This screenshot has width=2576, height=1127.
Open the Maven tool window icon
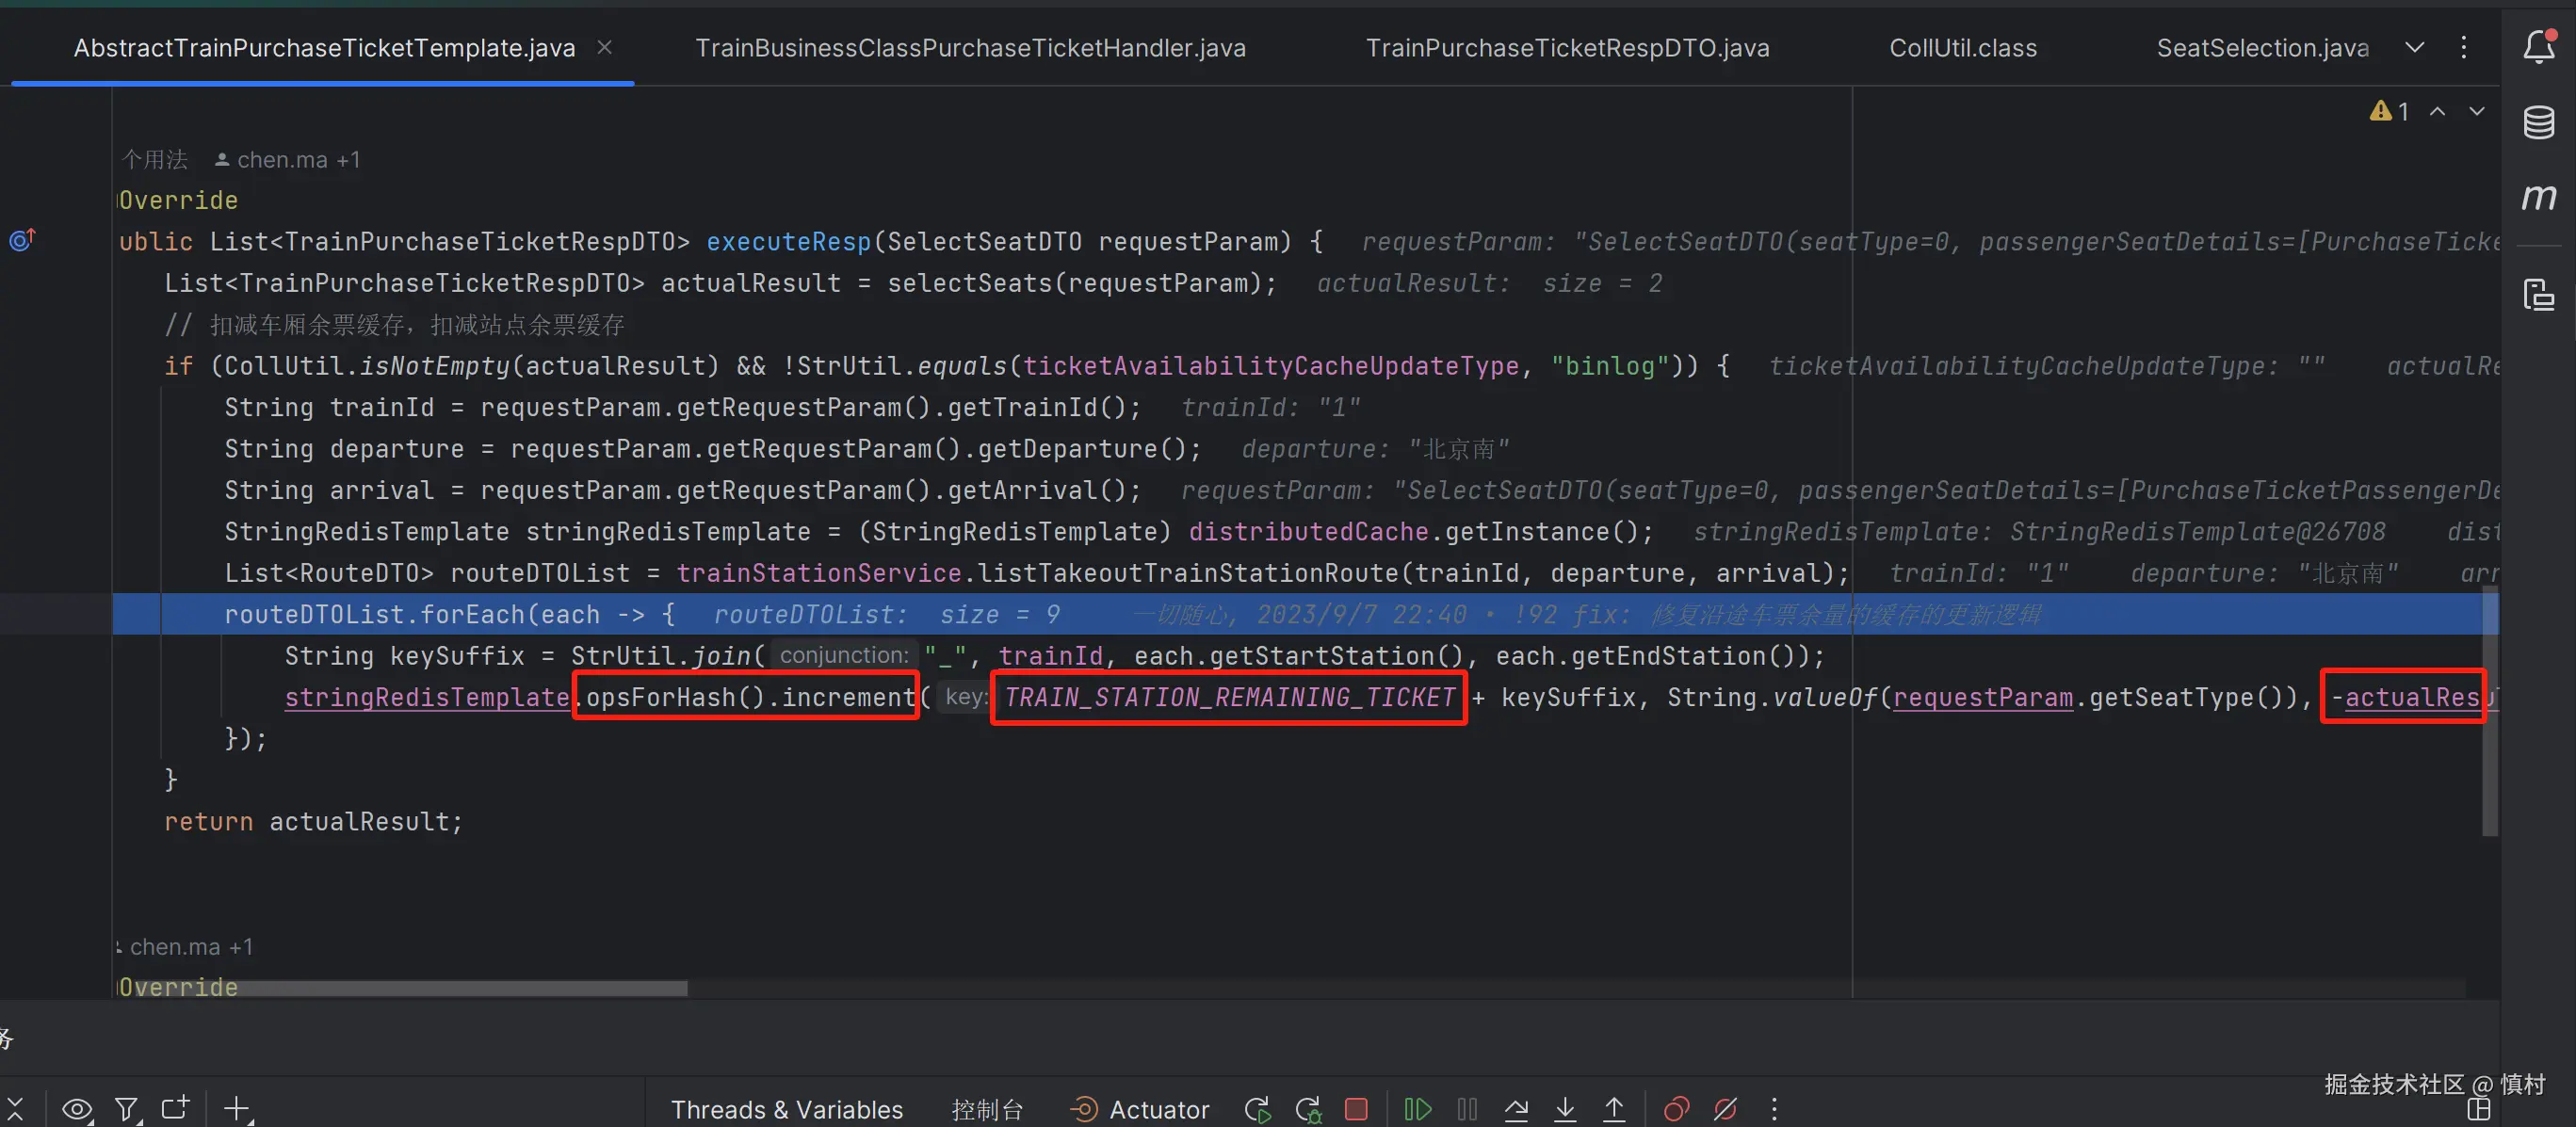2538,197
